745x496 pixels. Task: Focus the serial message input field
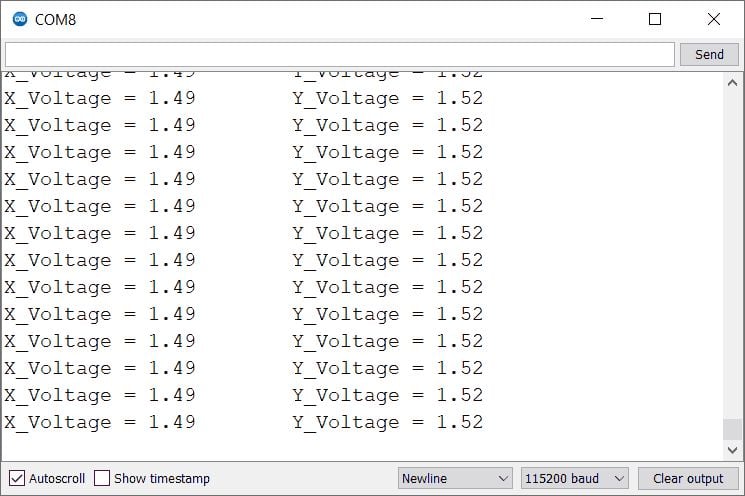point(340,54)
